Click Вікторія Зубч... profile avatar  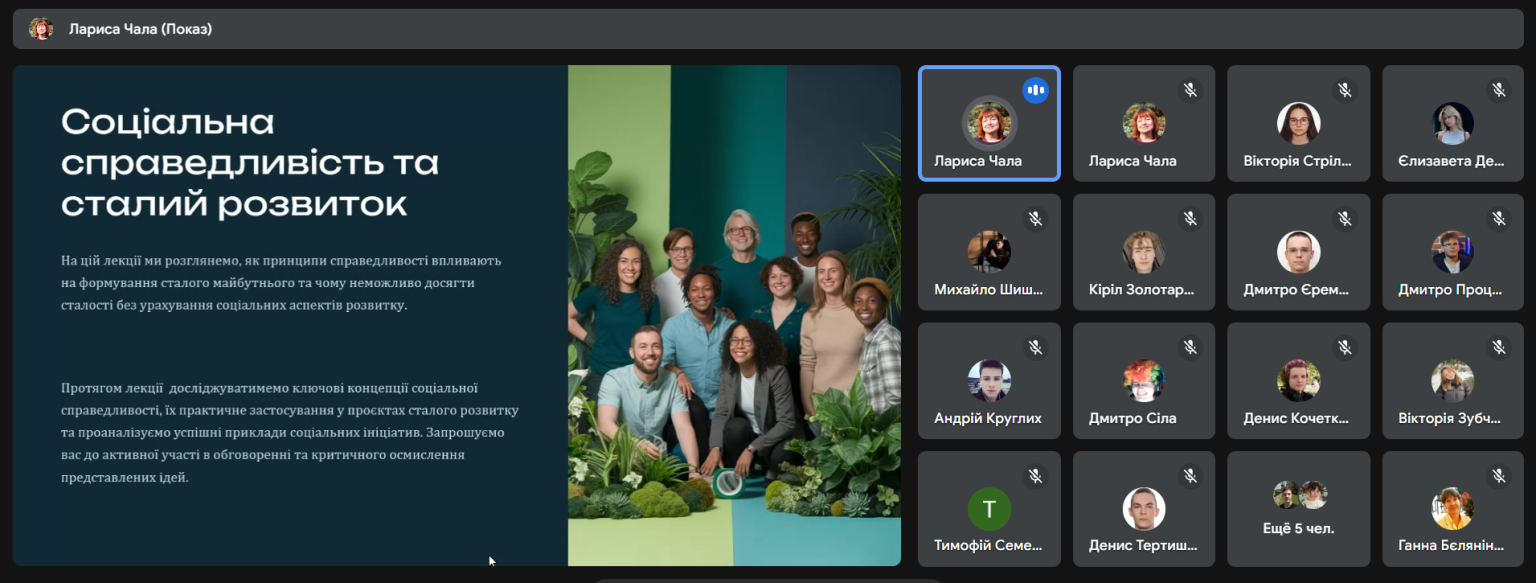(1452, 381)
